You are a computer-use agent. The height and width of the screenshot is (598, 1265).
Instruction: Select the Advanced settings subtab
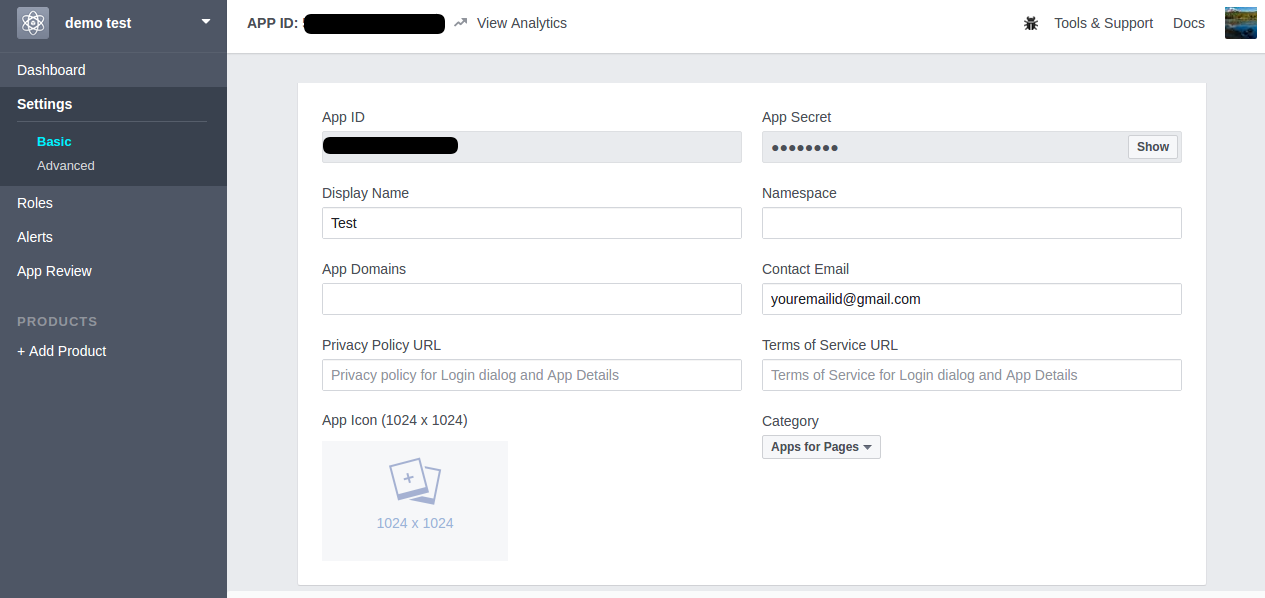(66, 166)
